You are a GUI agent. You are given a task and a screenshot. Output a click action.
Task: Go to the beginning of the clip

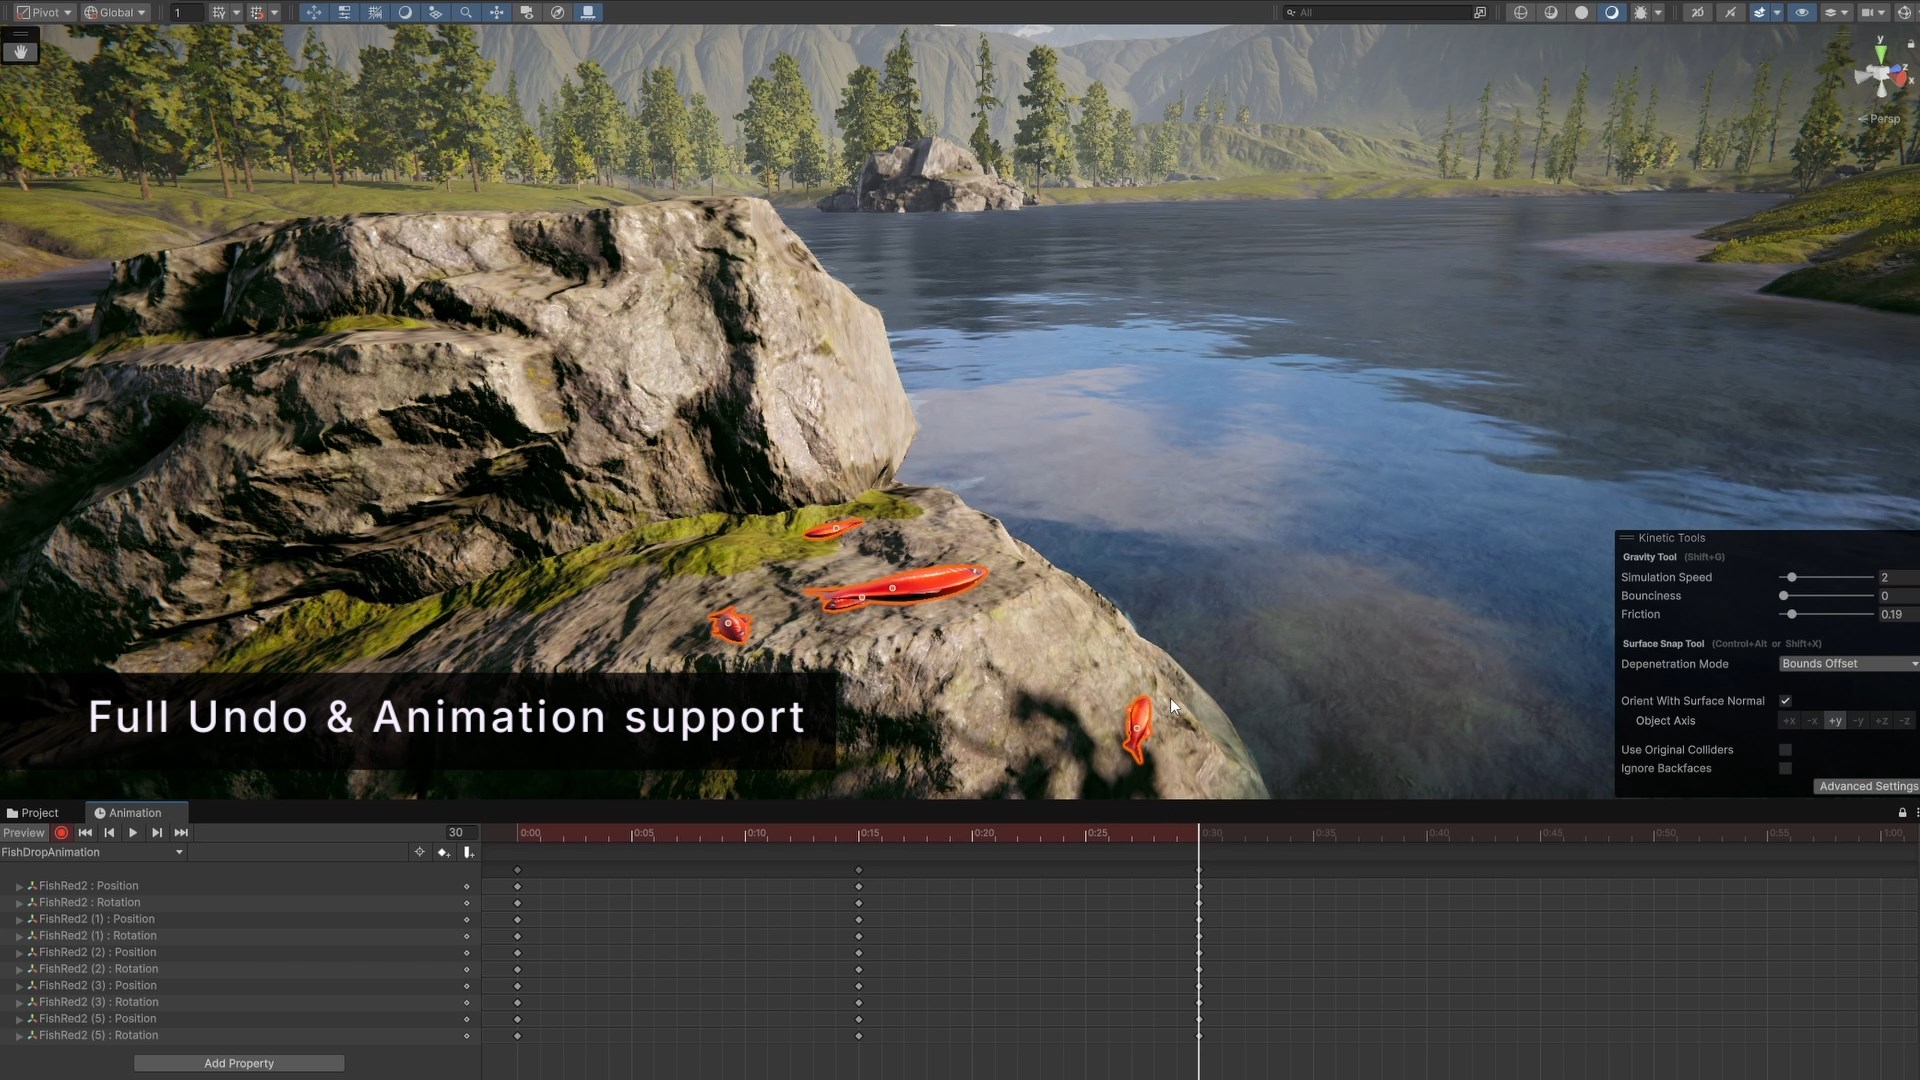pyautogui.click(x=85, y=832)
